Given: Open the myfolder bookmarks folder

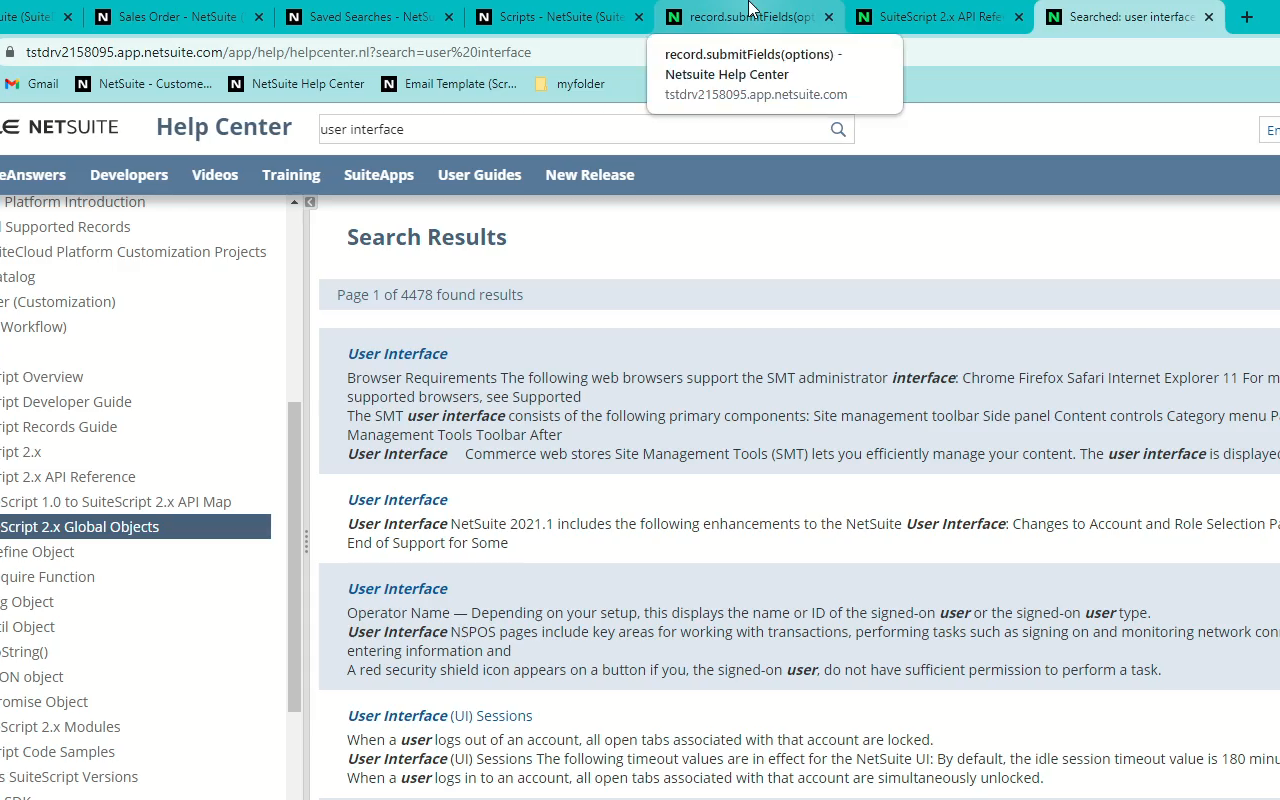Looking at the screenshot, I should tap(569, 84).
